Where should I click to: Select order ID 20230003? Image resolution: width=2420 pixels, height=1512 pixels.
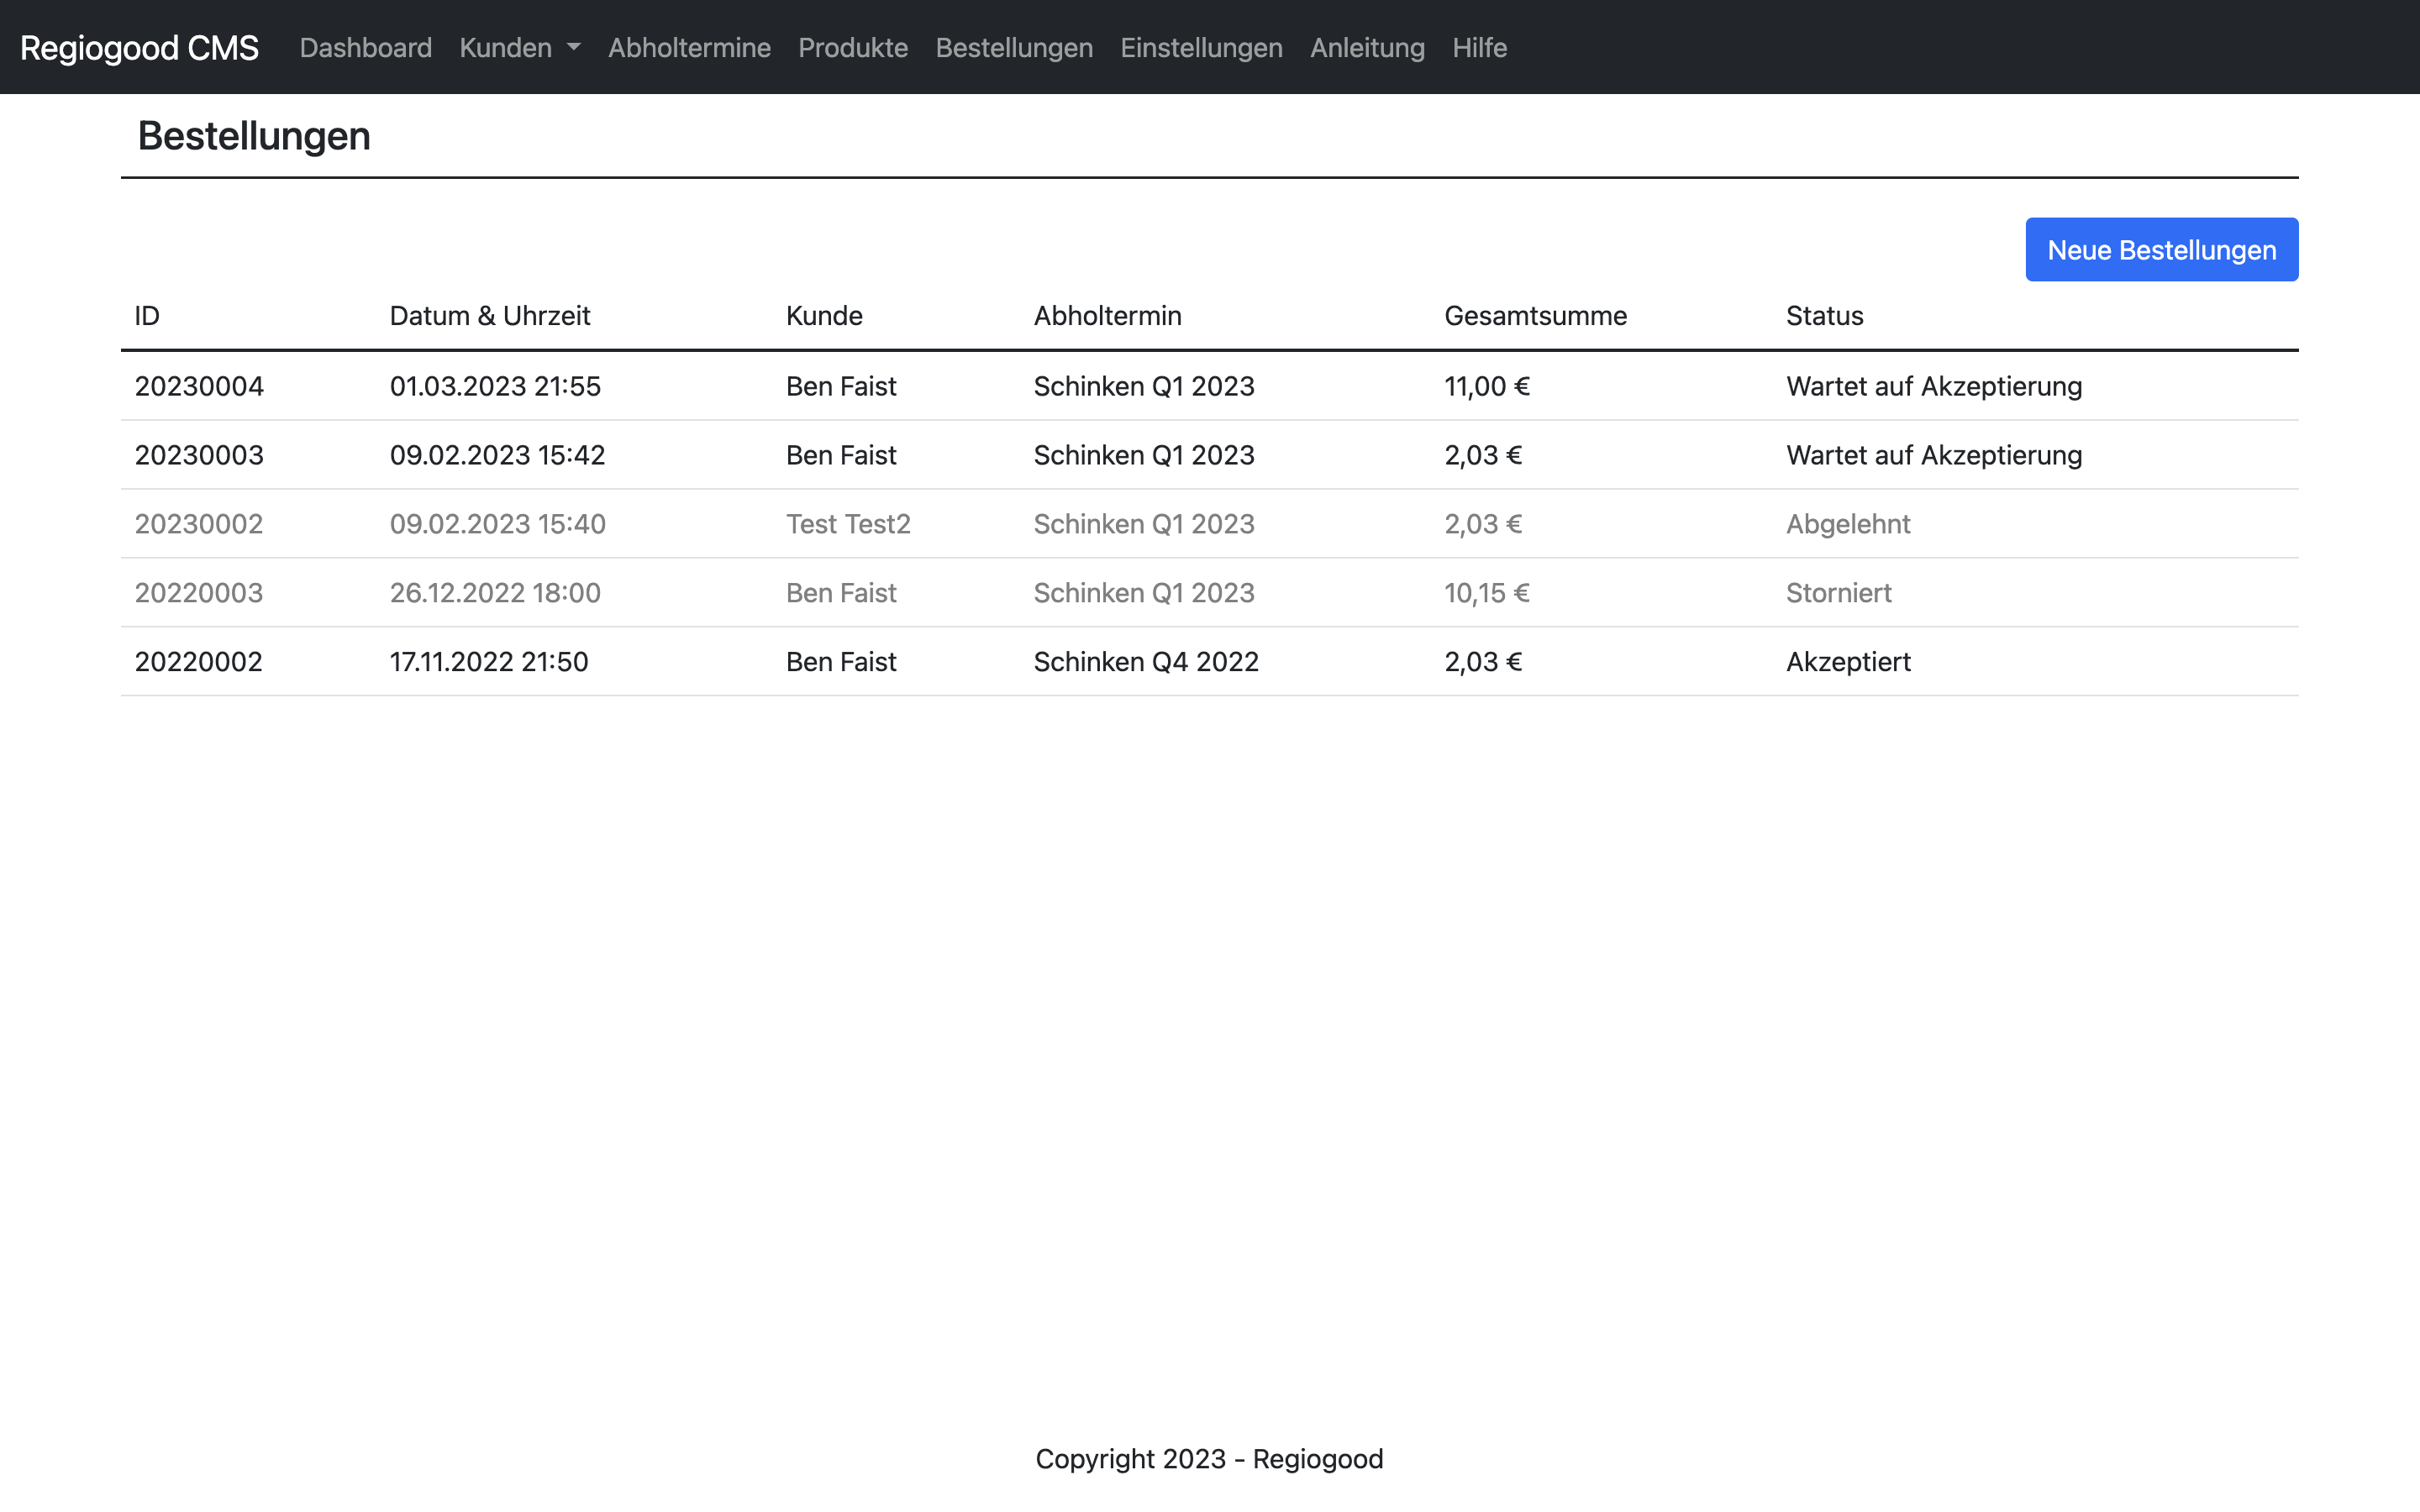(x=199, y=455)
